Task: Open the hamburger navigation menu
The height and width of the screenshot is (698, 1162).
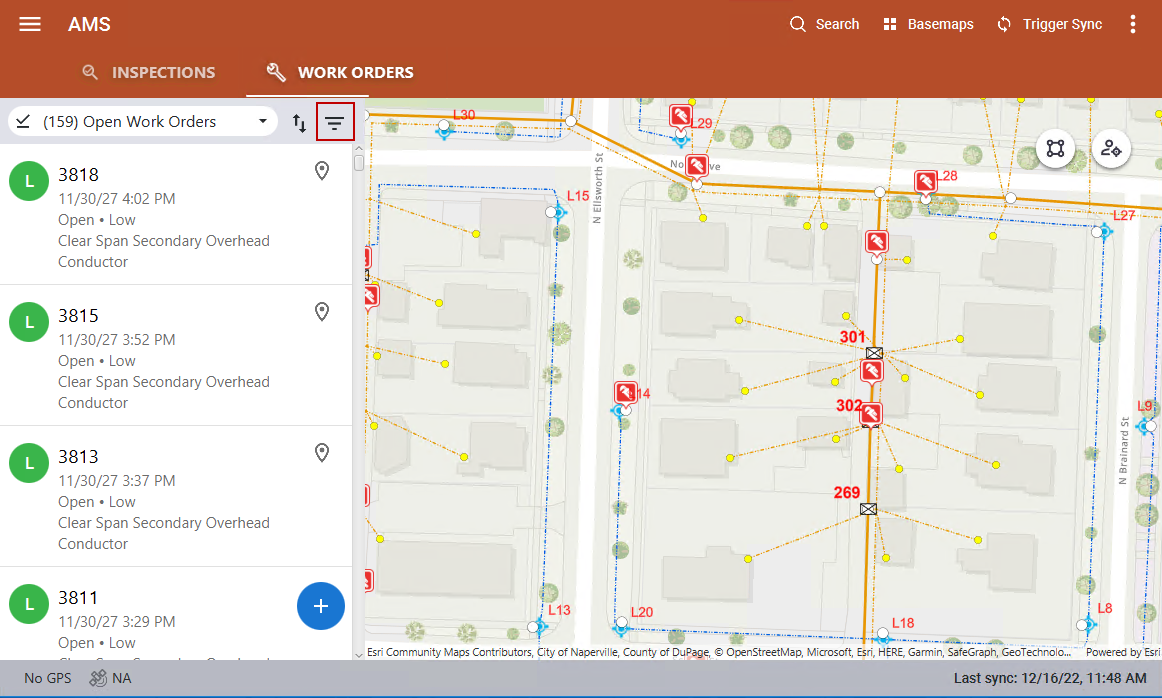Action: pyautogui.click(x=30, y=24)
